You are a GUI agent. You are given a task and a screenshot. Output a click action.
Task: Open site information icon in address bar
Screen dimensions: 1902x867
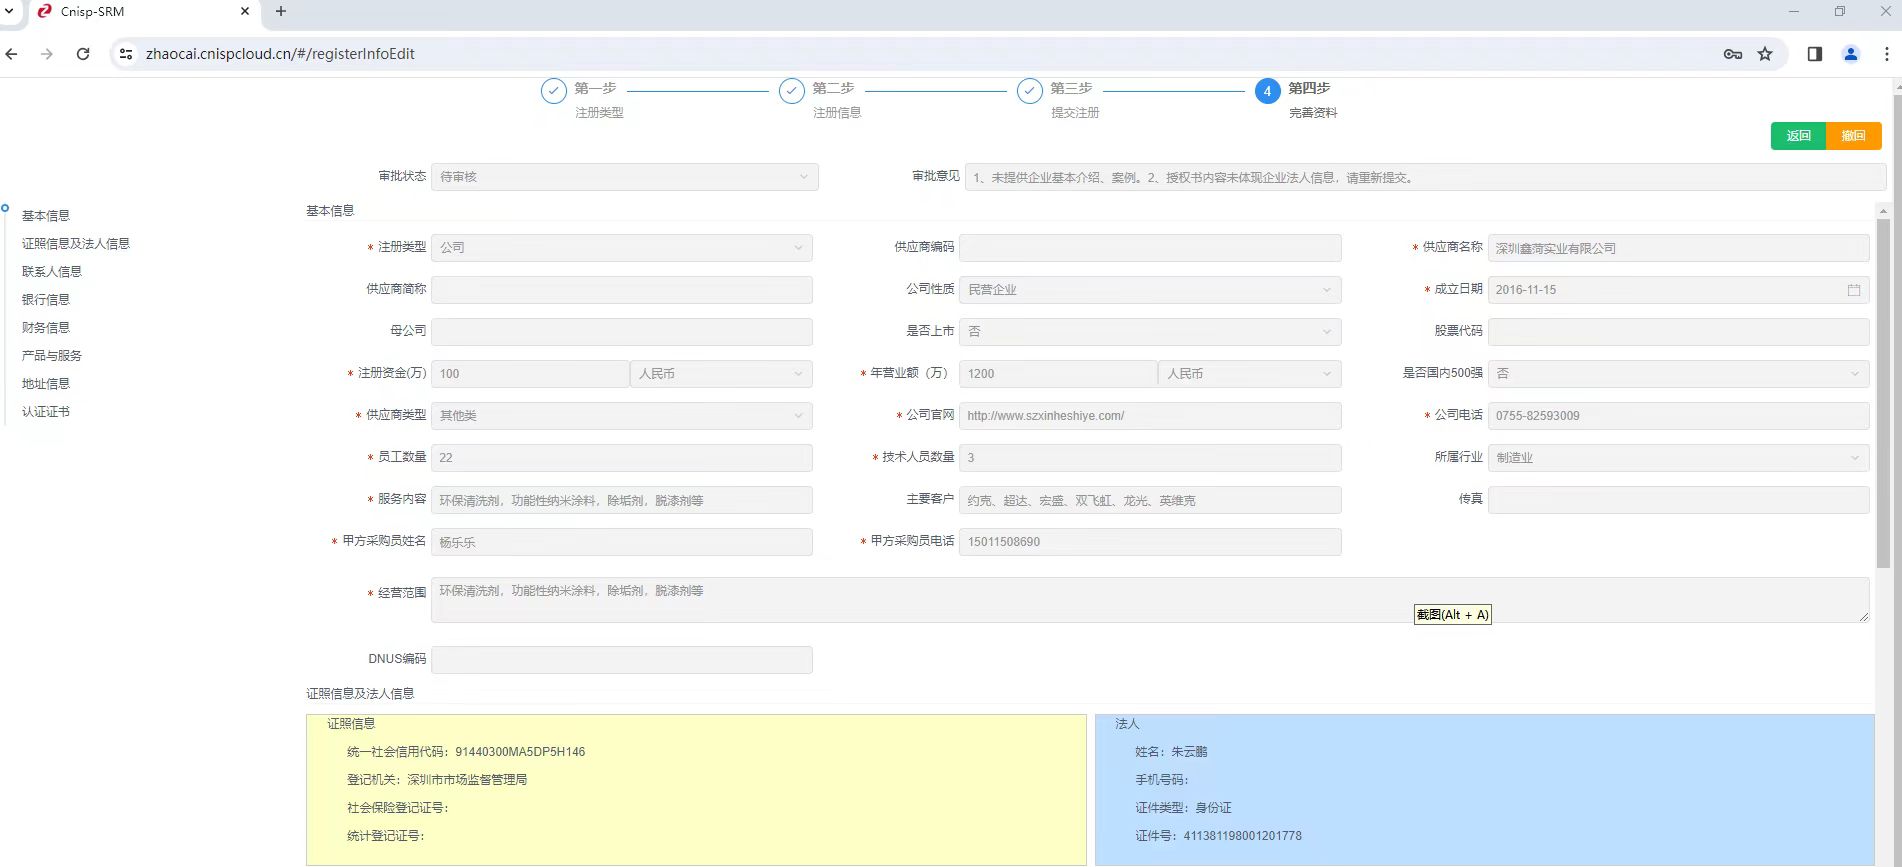(126, 54)
